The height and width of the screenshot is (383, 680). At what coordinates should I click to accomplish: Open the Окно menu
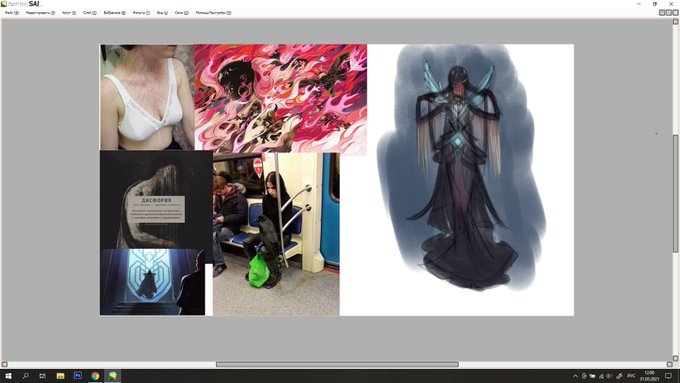pyautogui.click(x=181, y=13)
